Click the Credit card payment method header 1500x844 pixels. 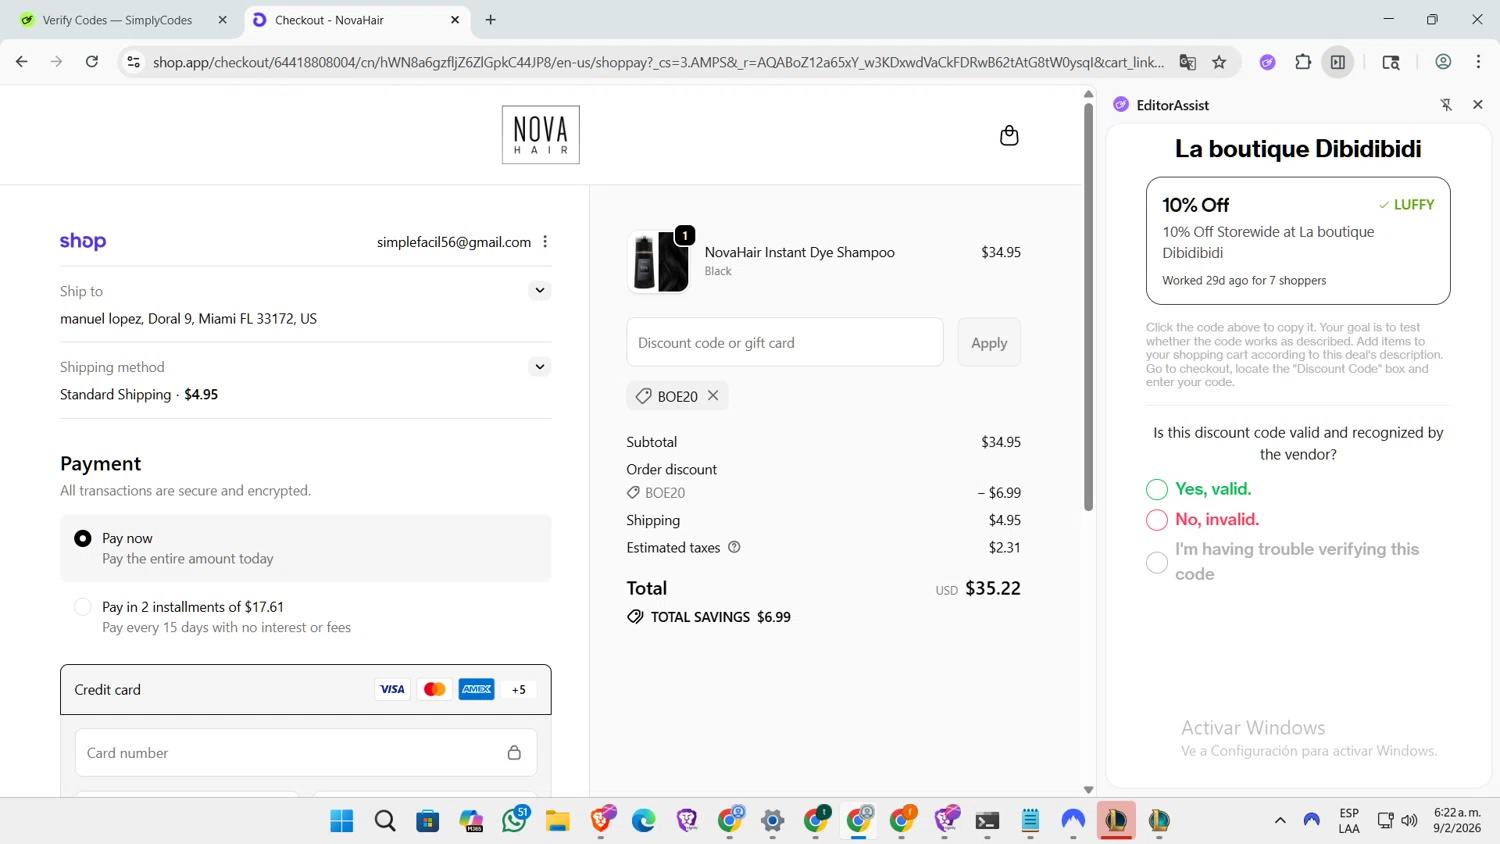click(x=306, y=690)
